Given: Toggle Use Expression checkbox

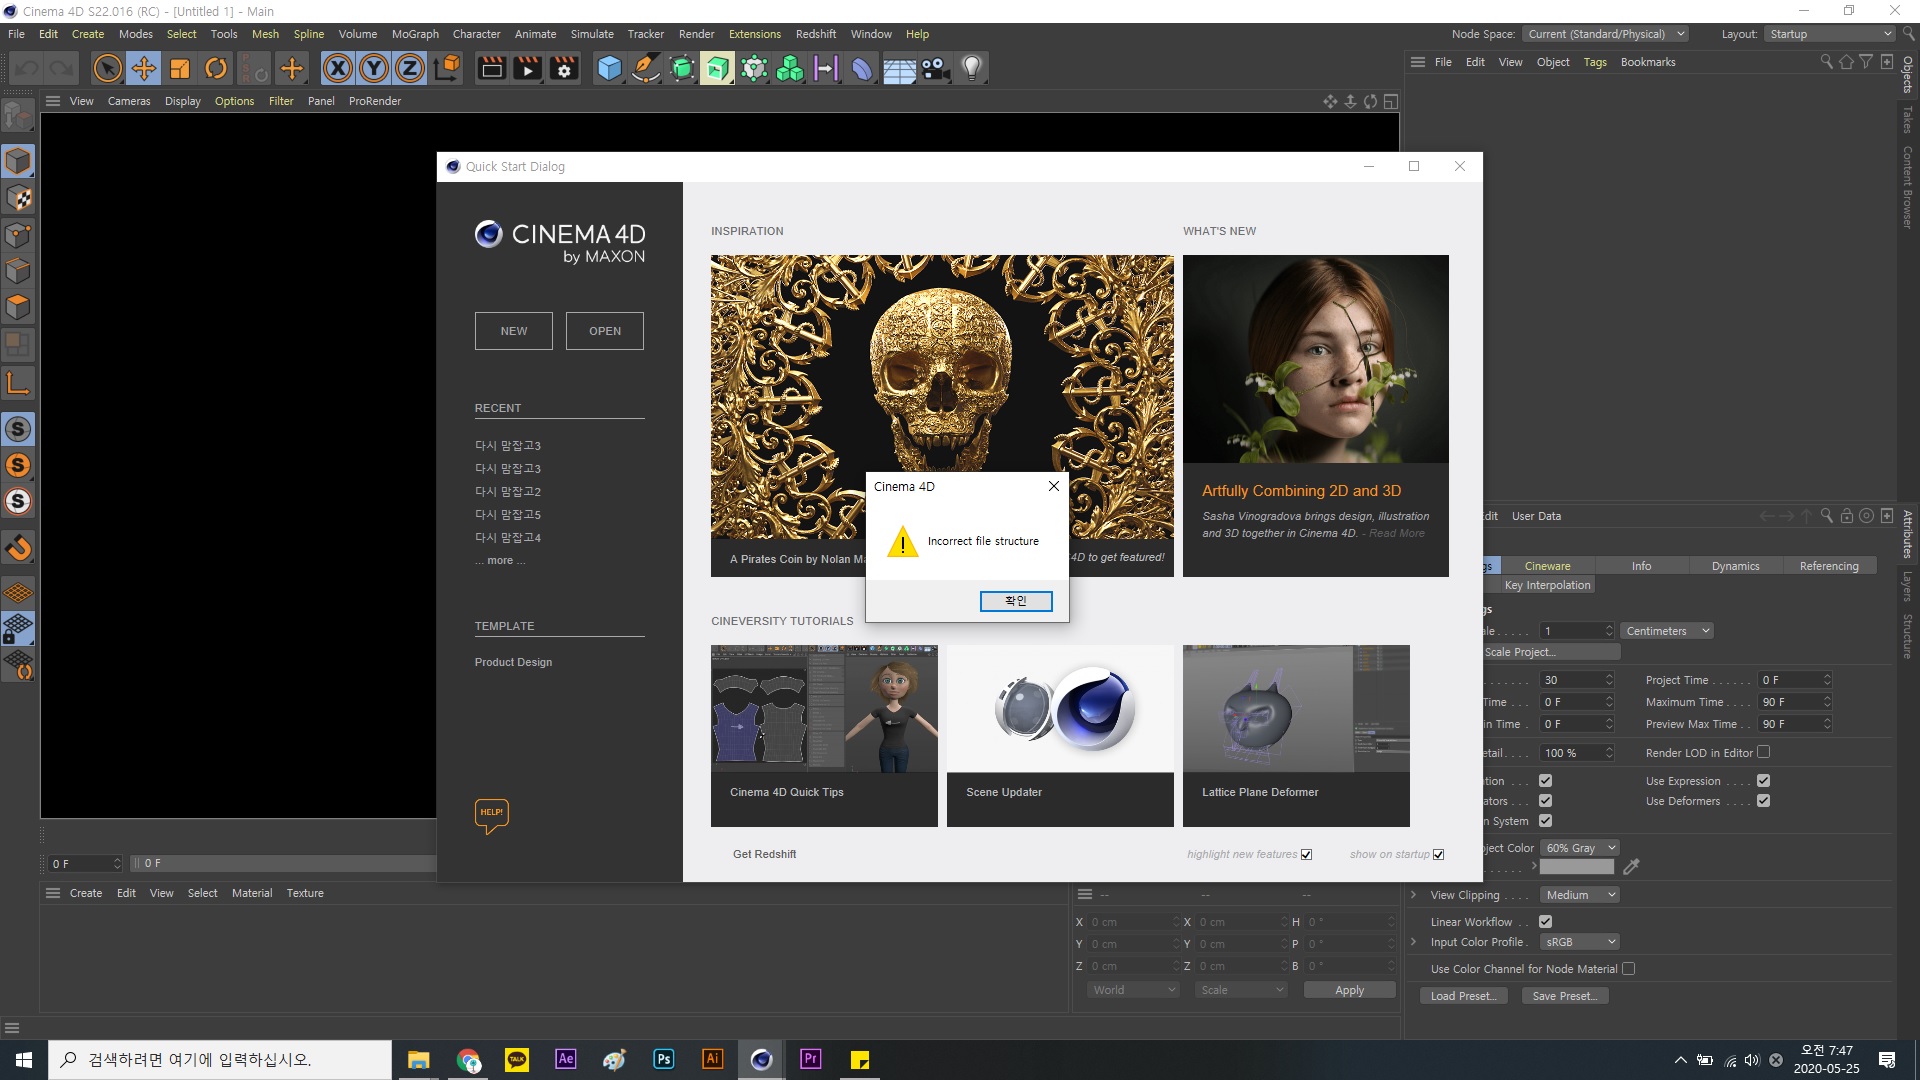Looking at the screenshot, I should pyautogui.click(x=1763, y=781).
